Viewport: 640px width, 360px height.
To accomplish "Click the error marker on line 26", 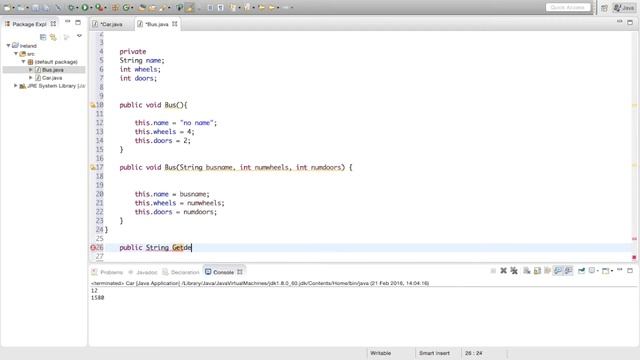I will tap(93, 247).
